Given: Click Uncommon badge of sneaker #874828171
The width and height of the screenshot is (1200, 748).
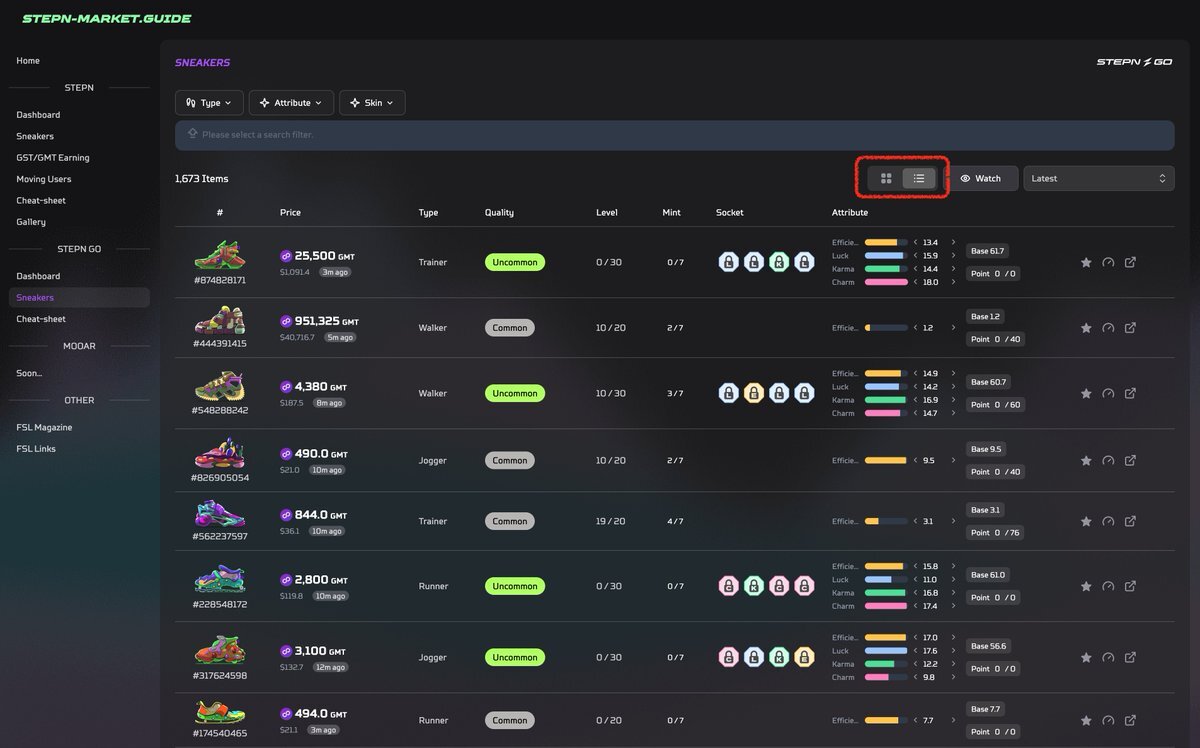Looking at the screenshot, I should click(515, 262).
